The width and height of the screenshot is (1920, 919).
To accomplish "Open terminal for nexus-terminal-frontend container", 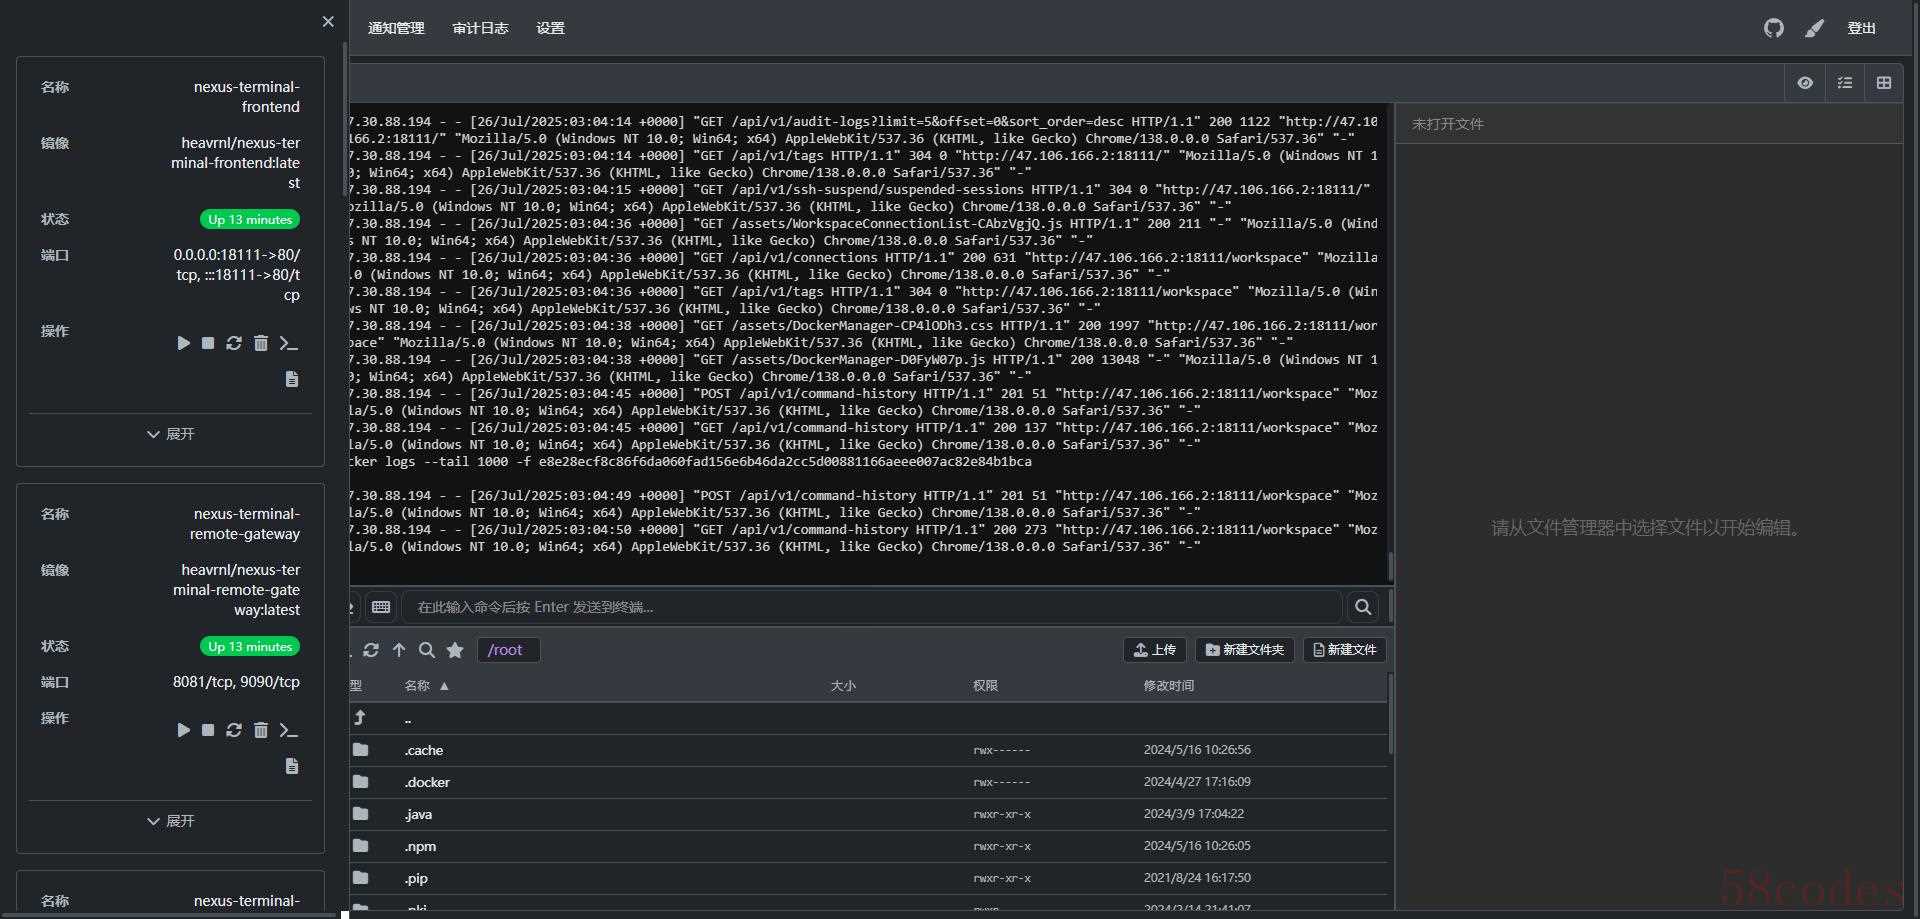I will tap(289, 343).
